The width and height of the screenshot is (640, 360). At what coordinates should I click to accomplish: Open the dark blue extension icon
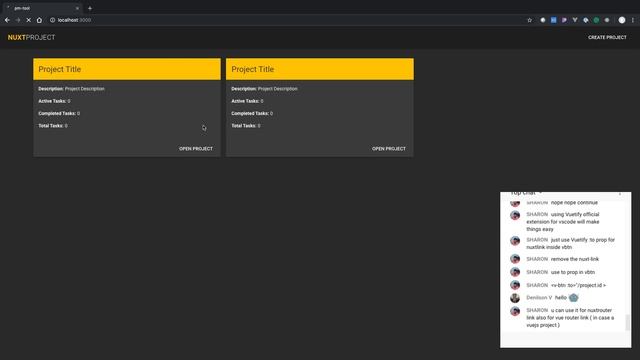(x=586, y=20)
